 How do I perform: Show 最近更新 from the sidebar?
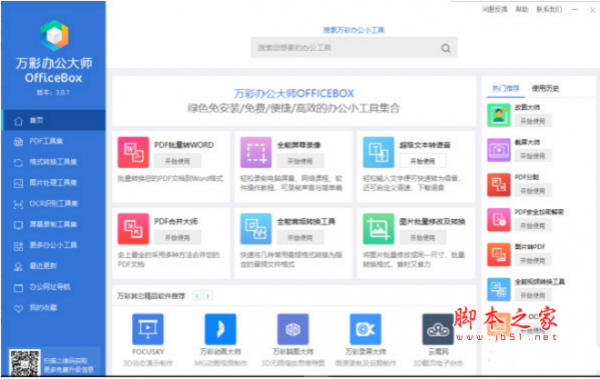(54, 266)
